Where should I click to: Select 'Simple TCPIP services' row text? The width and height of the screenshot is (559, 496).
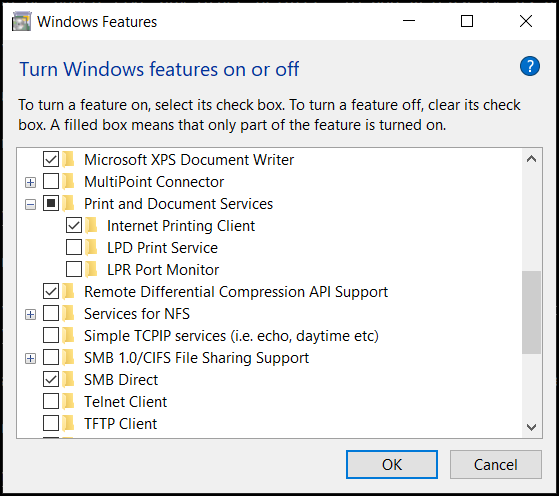[x=231, y=336]
